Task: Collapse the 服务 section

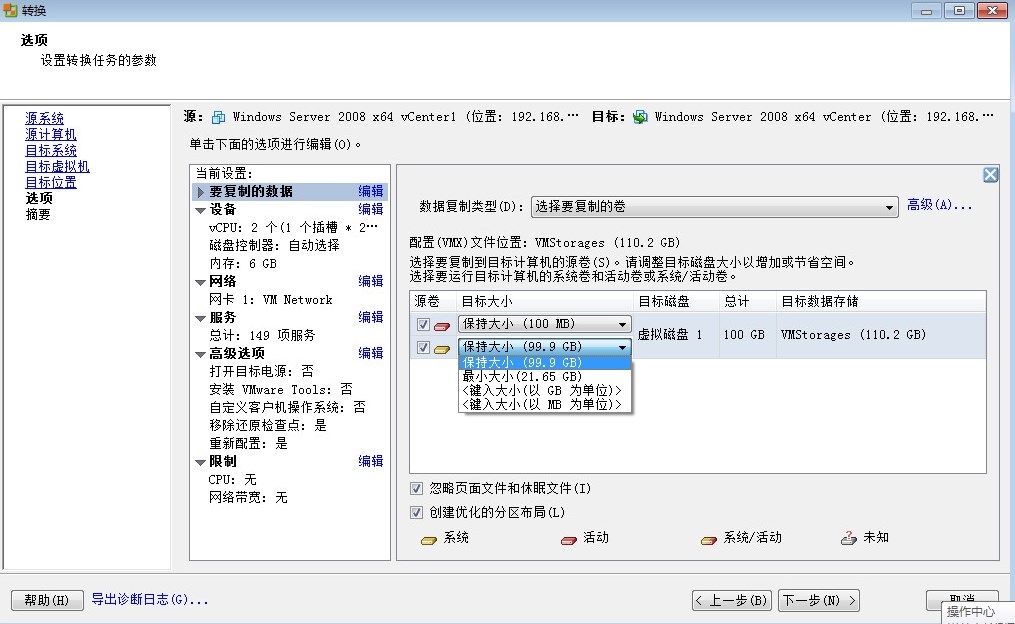Action: [201, 318]
